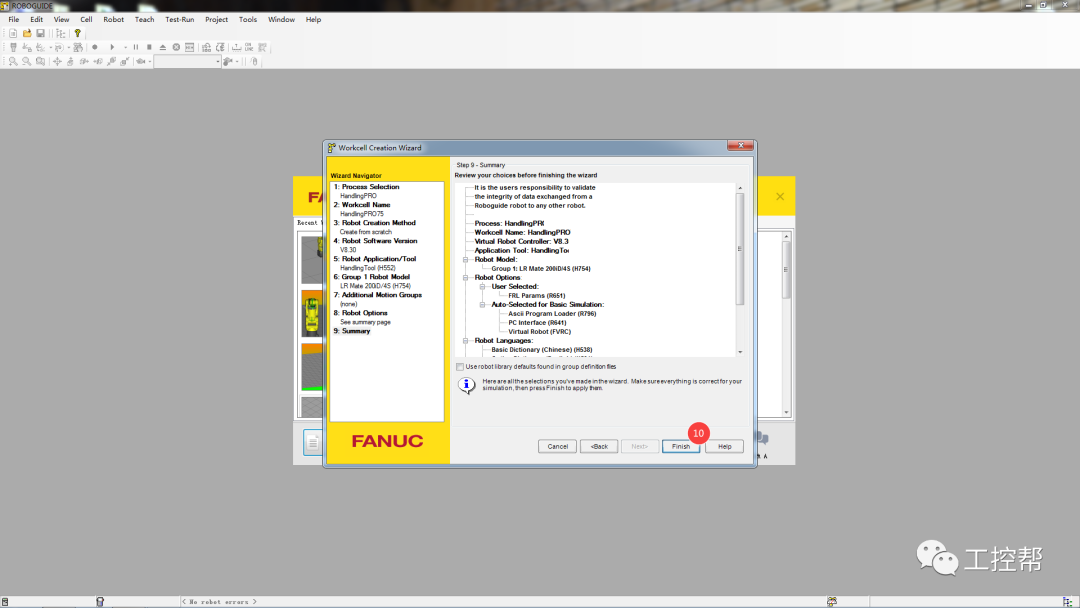Click the eject-shaped toolbar icon
This screenshot has width=1080, height=608.
[x=163, y=48]
